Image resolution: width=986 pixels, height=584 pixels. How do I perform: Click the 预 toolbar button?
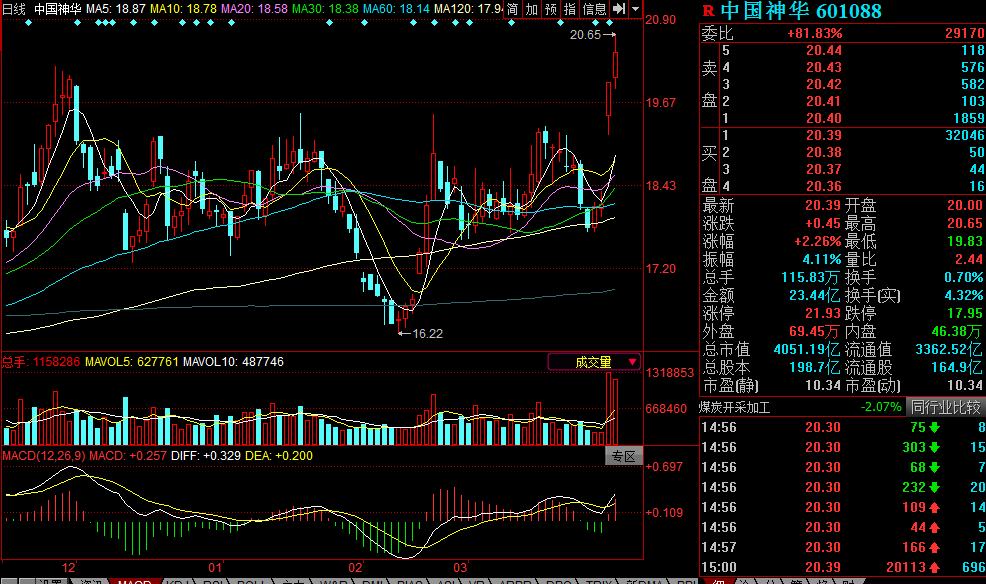[551, 9]
